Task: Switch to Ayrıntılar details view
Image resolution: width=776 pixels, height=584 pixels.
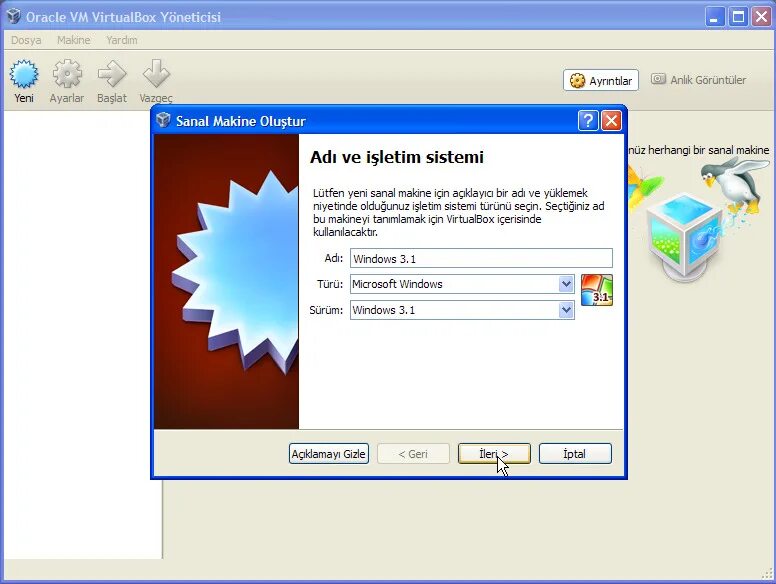Action: [x=601, y=80]
